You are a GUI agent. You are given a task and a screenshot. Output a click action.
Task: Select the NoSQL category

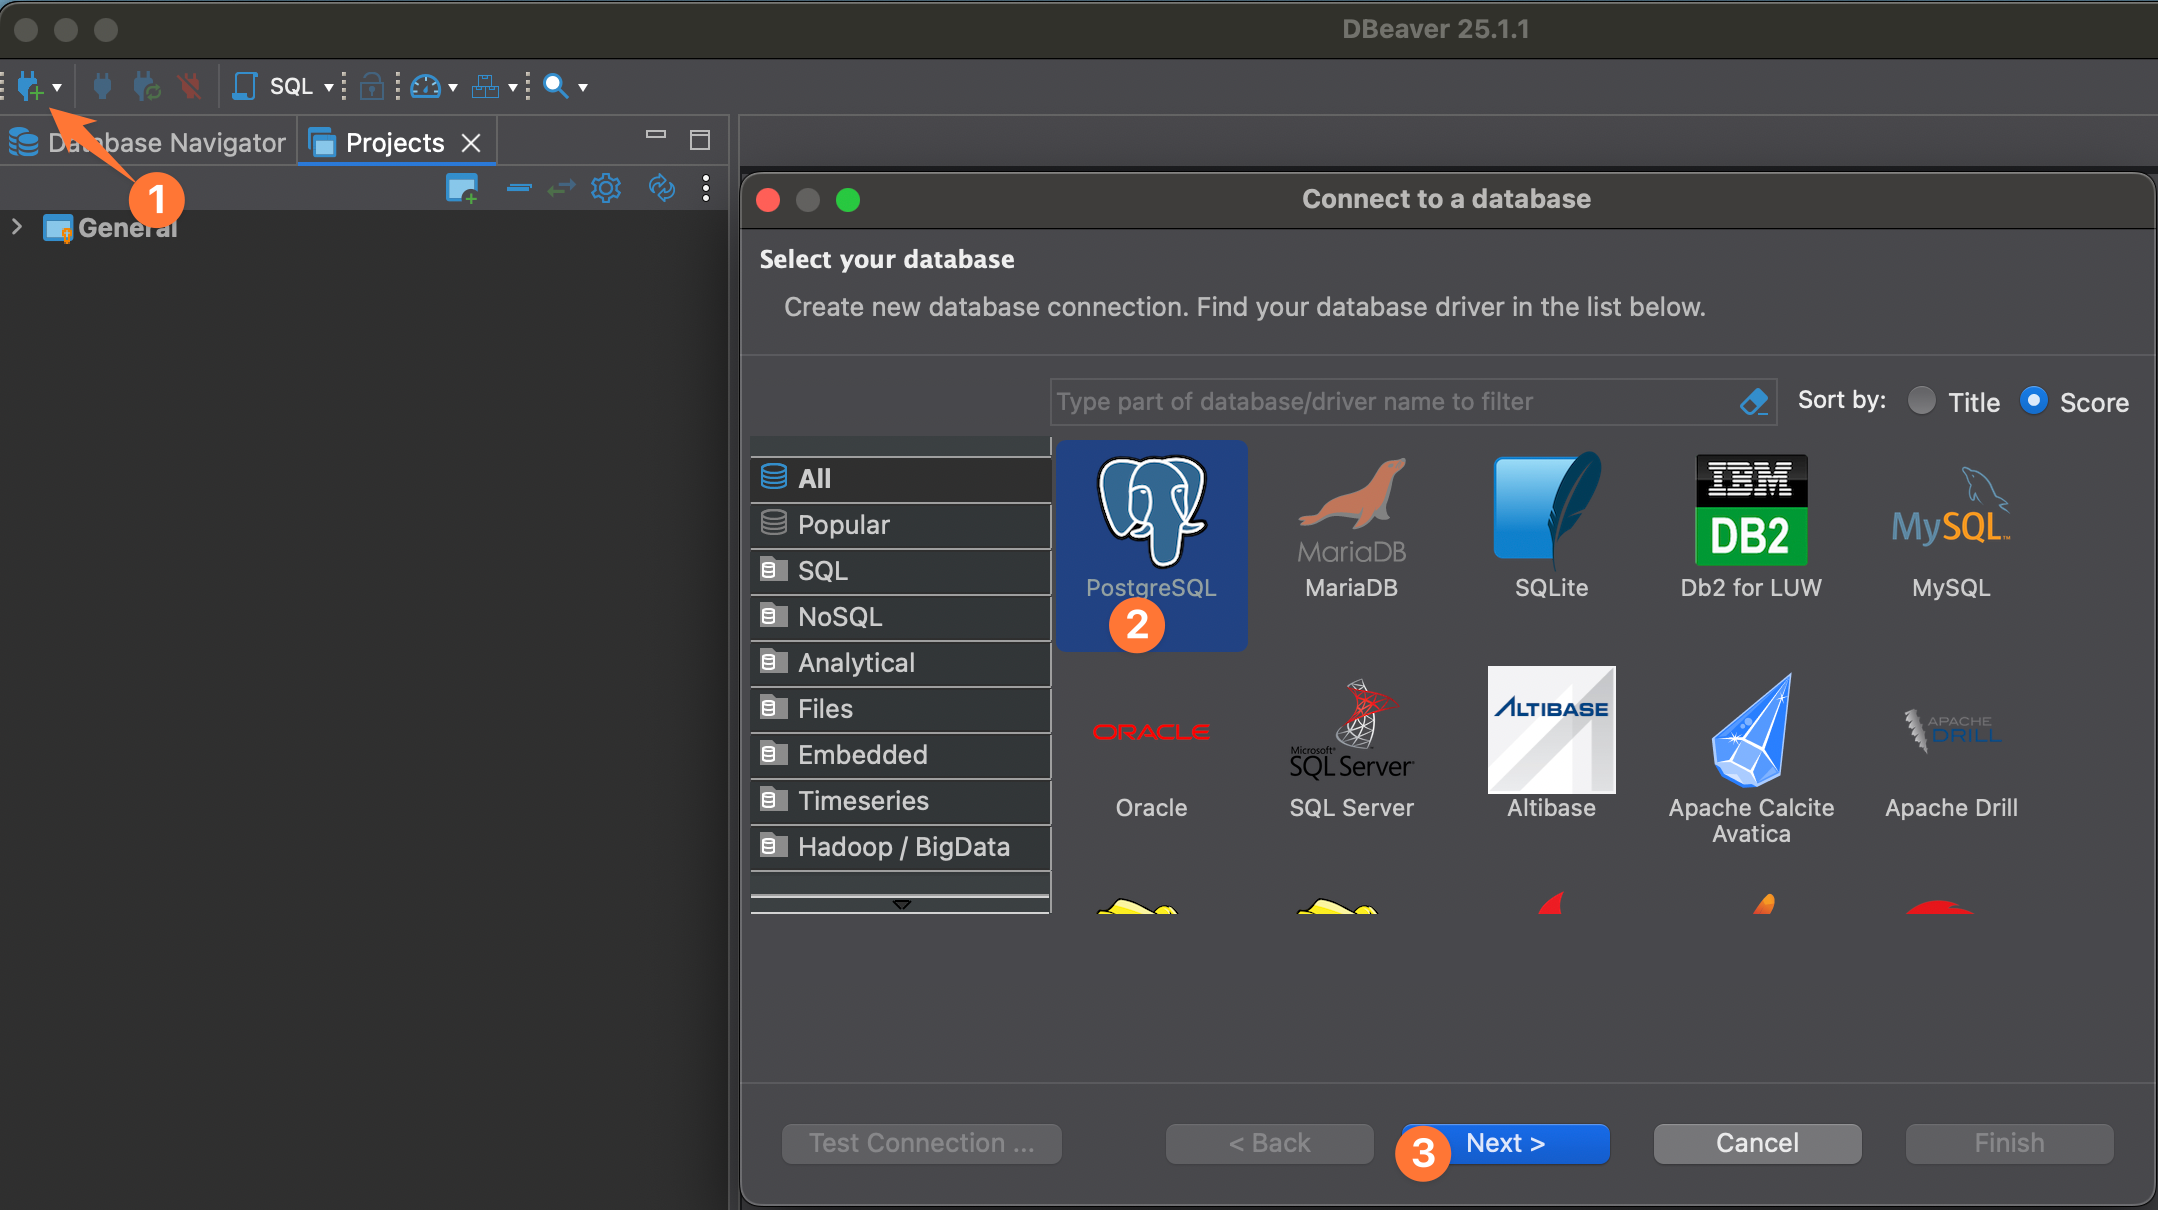click(x=900, y=617)
